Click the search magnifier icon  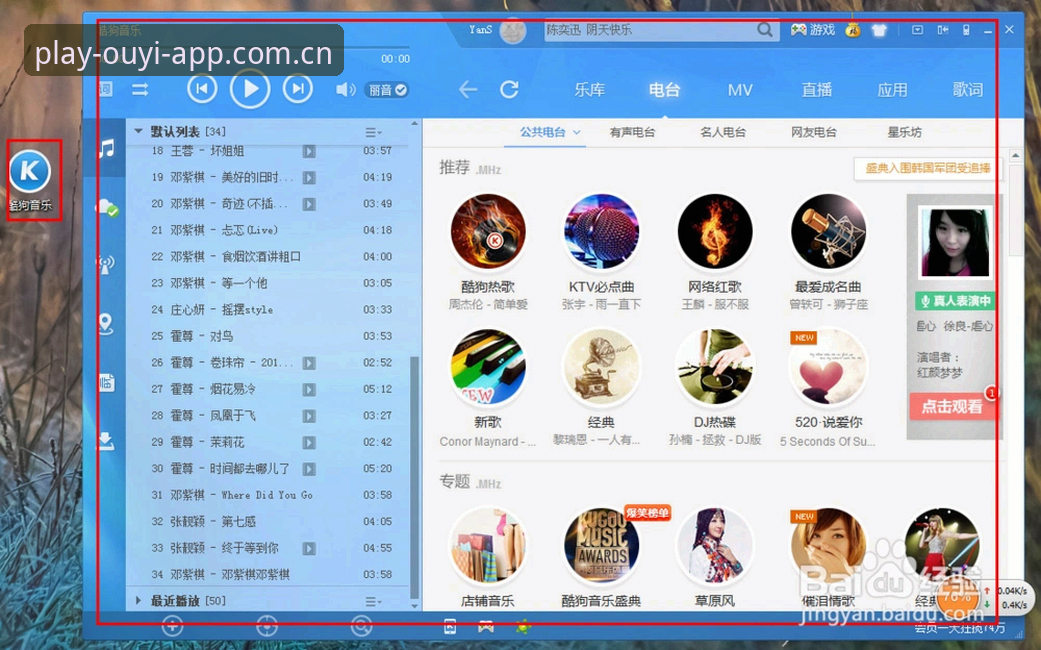pyautogui.click(x=765, y=30)
